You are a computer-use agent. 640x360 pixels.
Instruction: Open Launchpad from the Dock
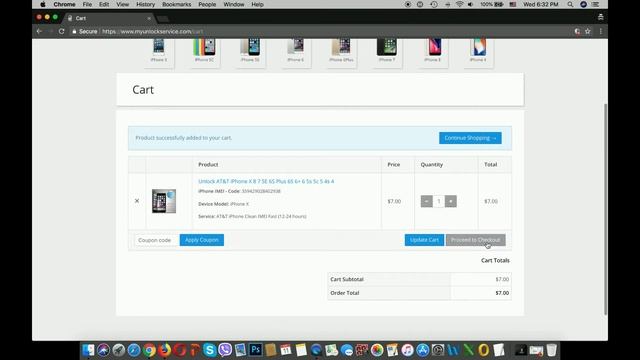tap(118, 350)
